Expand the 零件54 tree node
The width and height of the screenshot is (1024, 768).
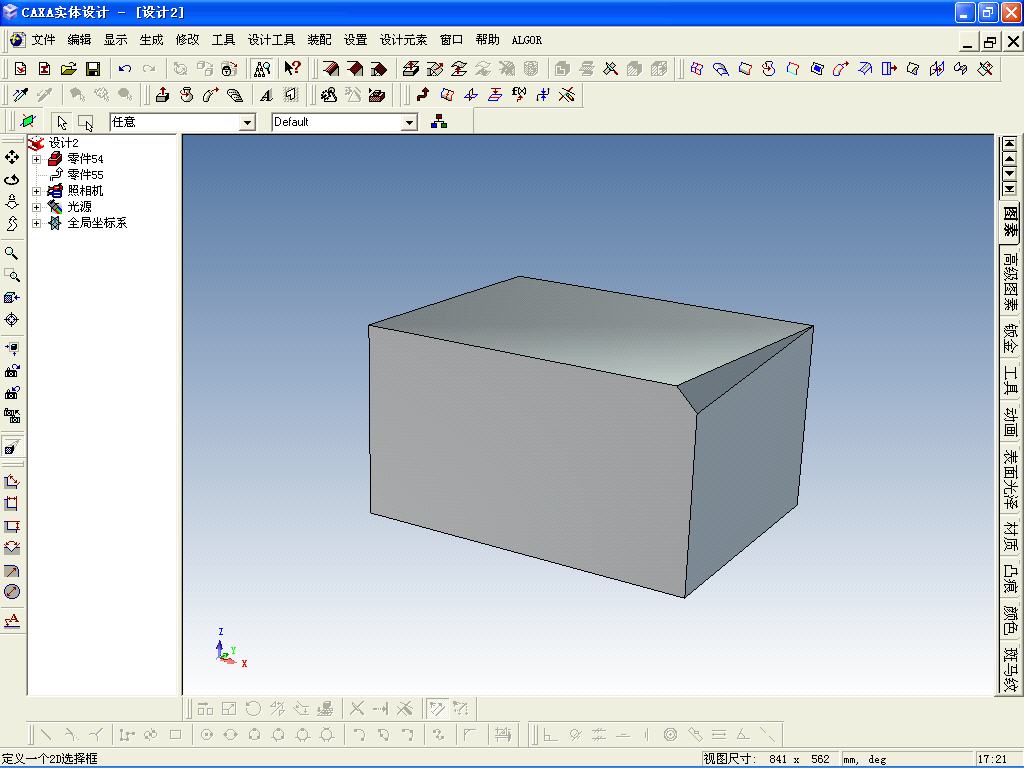click(x=37, y=159)
